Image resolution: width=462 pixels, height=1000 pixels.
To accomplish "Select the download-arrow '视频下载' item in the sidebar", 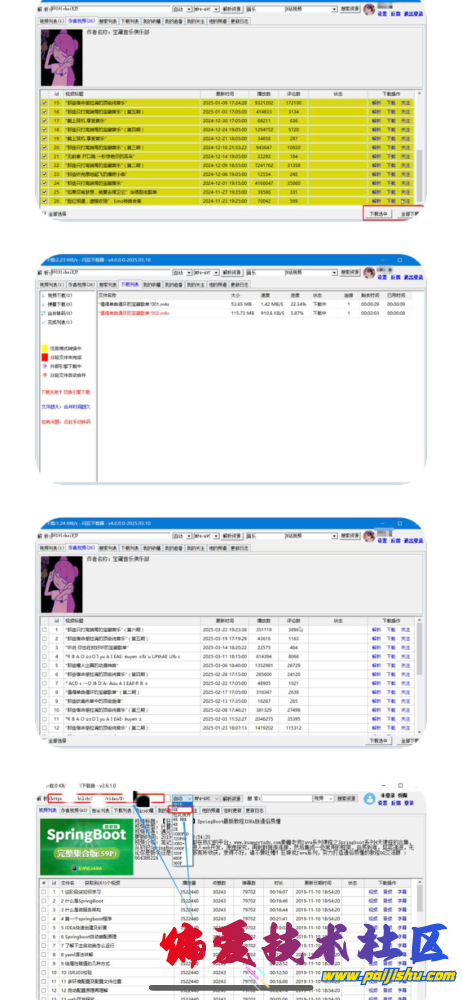I will pyautogui.click(x=56, y=296).
